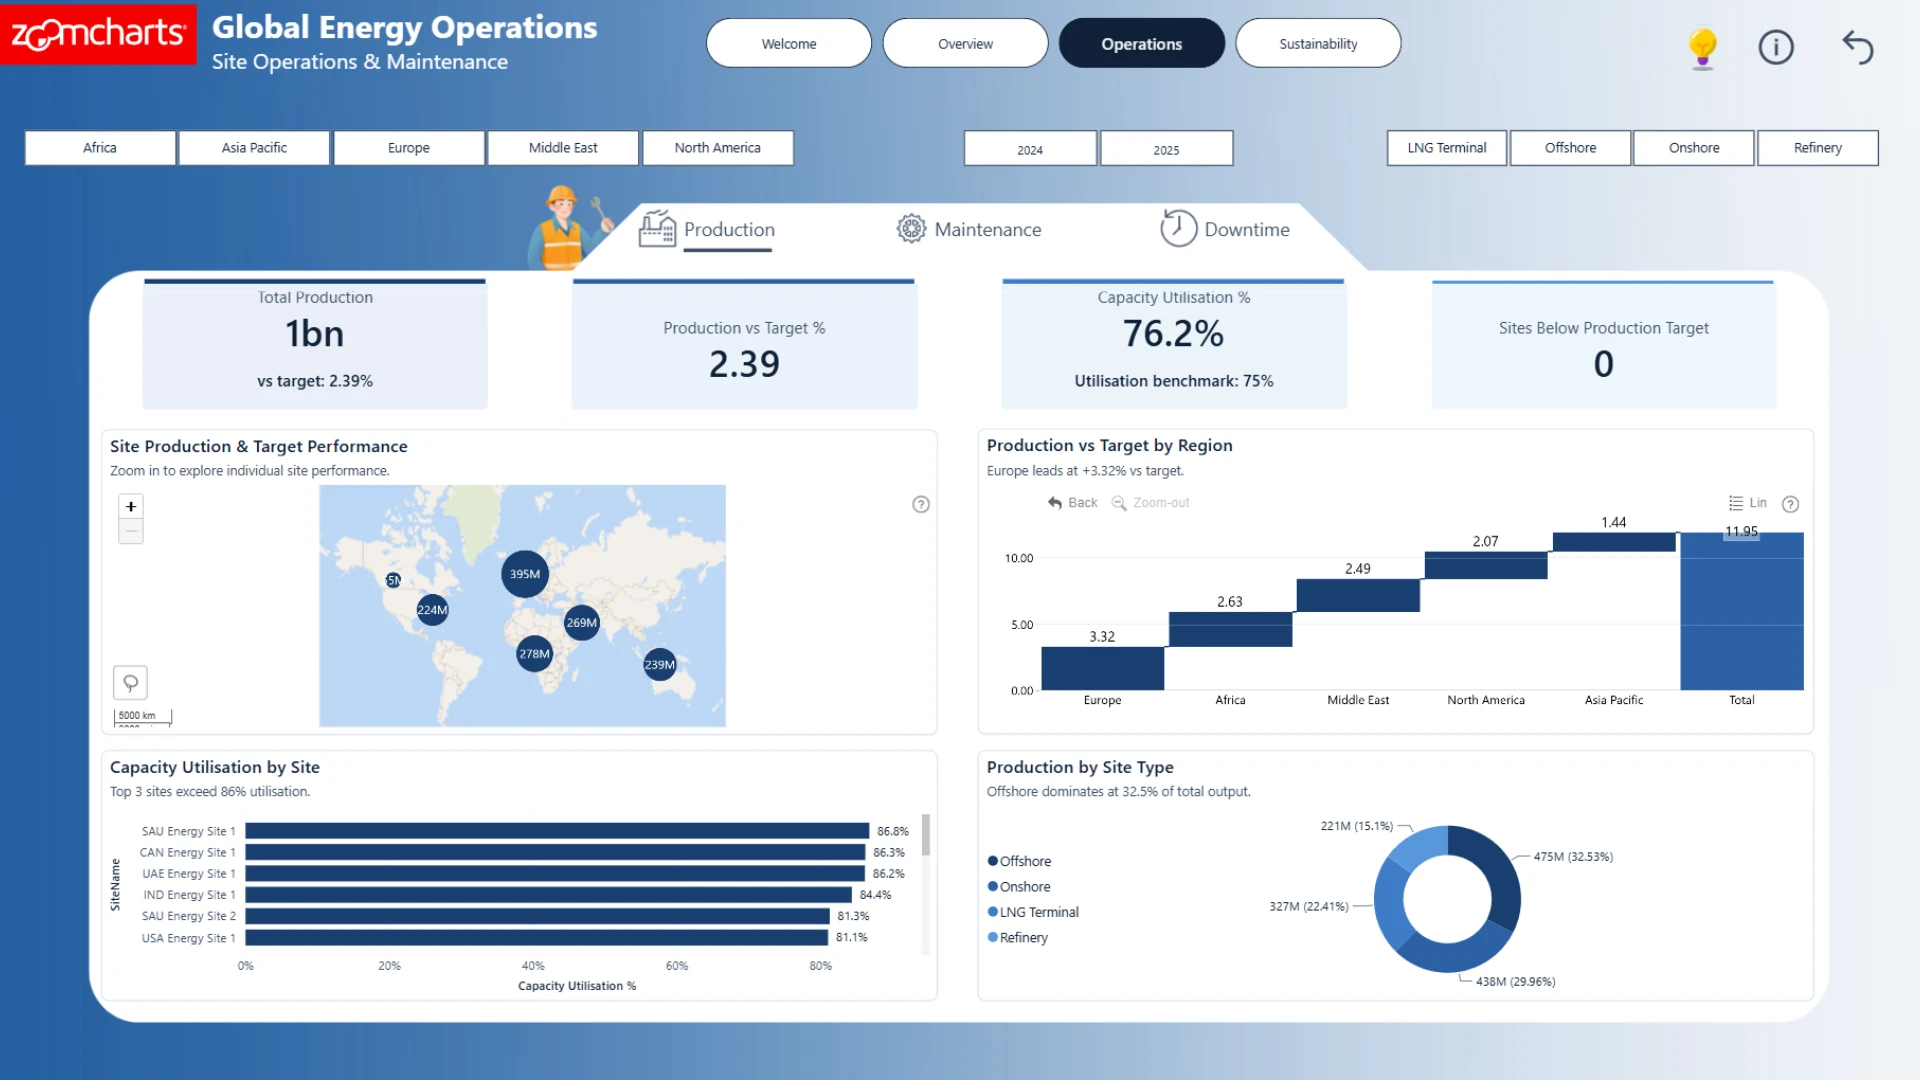The image size is (1920, 1080).
Task: Click the 395M map bubble
Action: point(525,574)
